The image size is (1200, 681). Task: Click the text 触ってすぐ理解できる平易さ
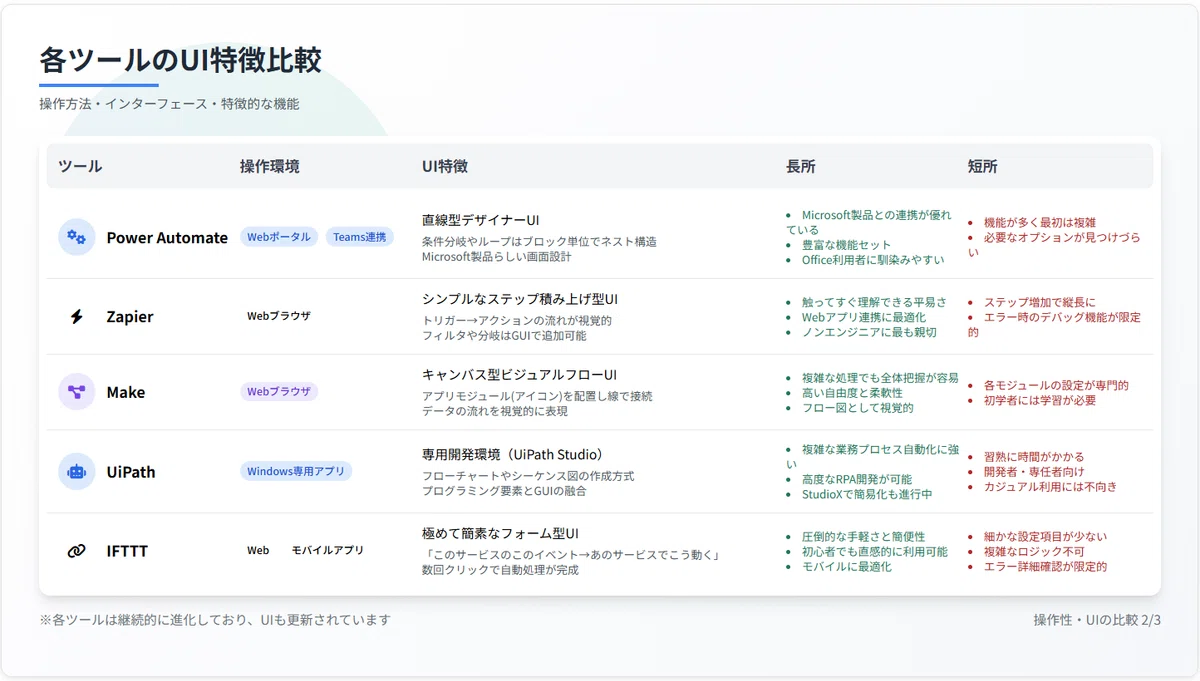click(x=874, y=302)
